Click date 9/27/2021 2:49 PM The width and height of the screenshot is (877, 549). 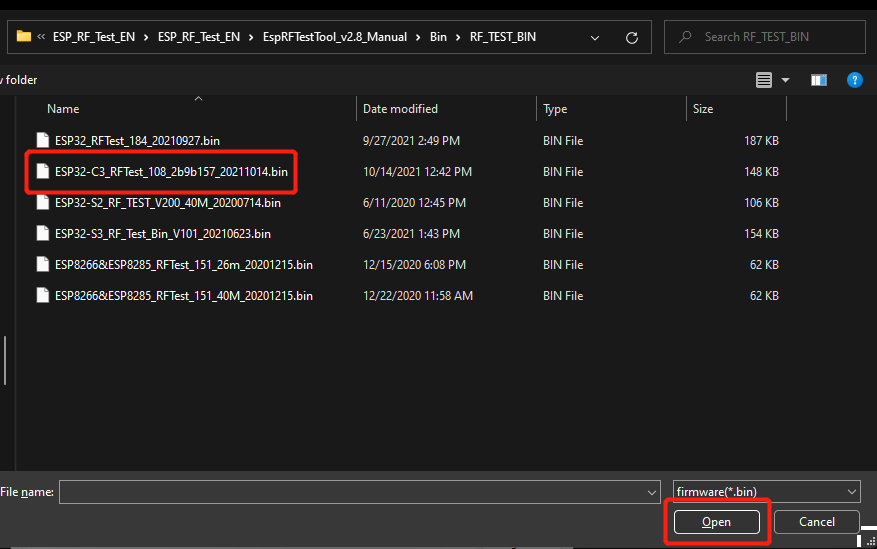pyautogui.click(x=411, y=140)
